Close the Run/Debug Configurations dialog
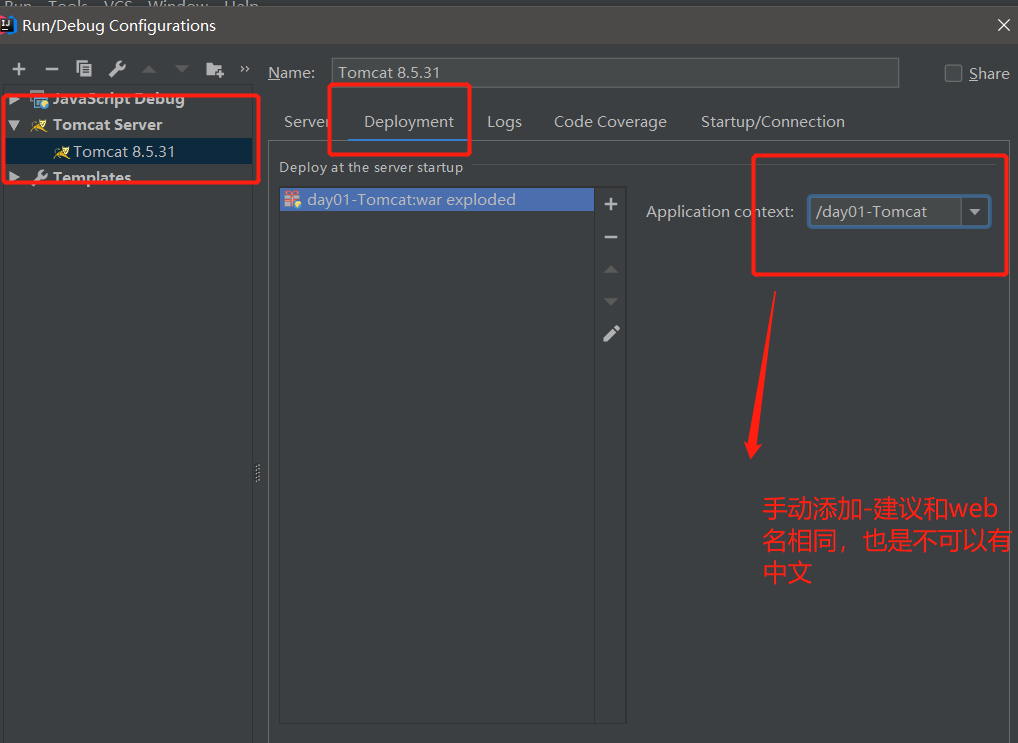Viewport: 1018px width, 743px height. click(x=1004, y=25)
